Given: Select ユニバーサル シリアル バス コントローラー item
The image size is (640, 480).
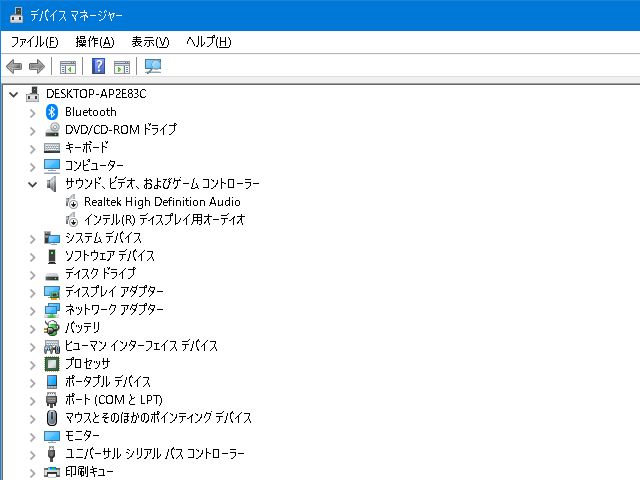Looking at the screenshot, I should tap(154, 454).
